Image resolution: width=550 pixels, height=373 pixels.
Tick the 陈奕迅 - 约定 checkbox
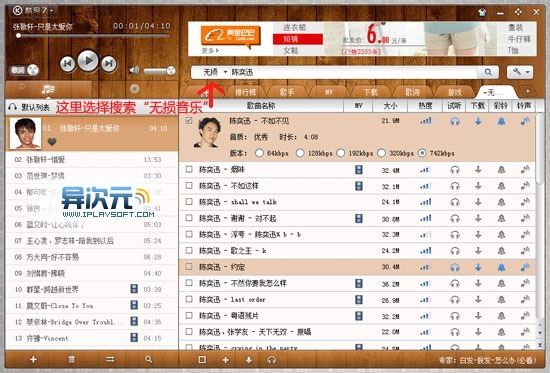pyautogui.click(x=189, y=267)
